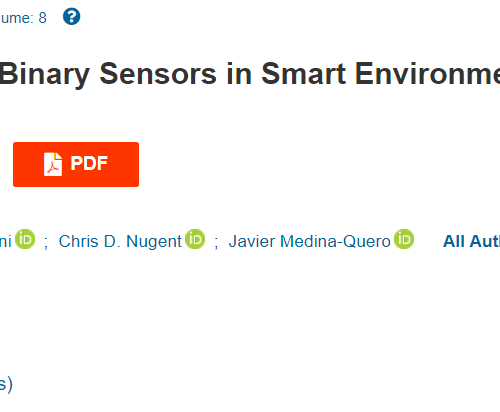The height and width of the screenshot is (412, 500).
Task: Open the leftmost ORCID icon after 'ni'
Action: [25, 239]
